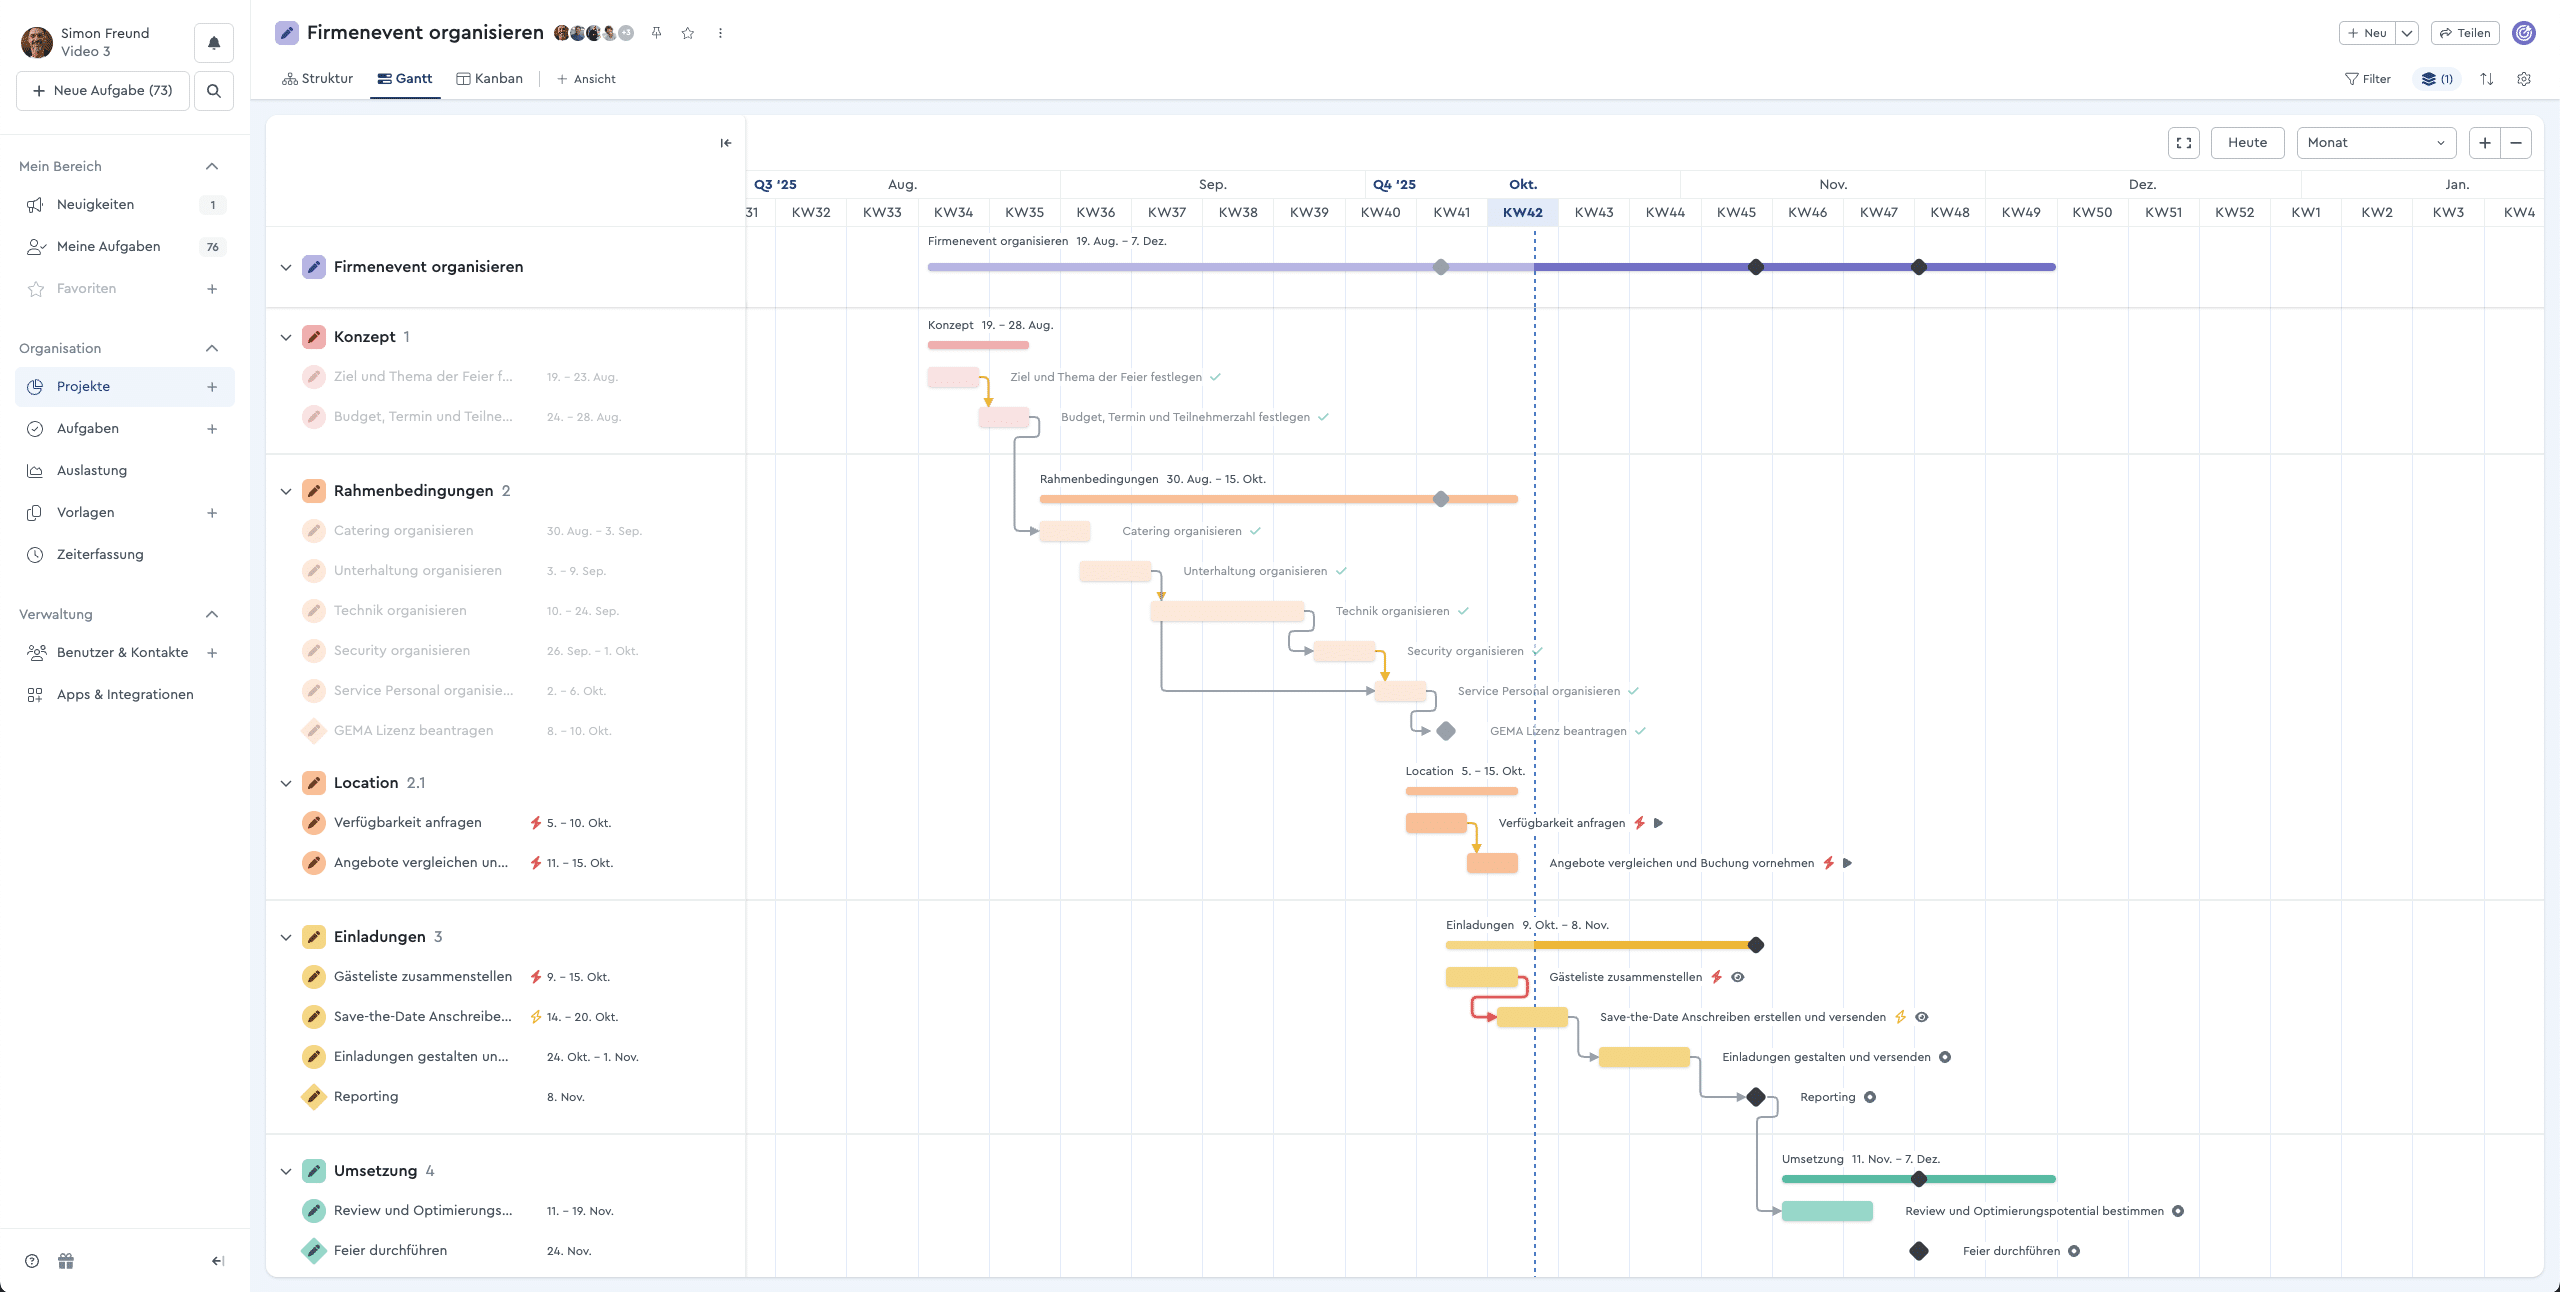Zoom in on the timeline with the plus control

(2484, 142)
